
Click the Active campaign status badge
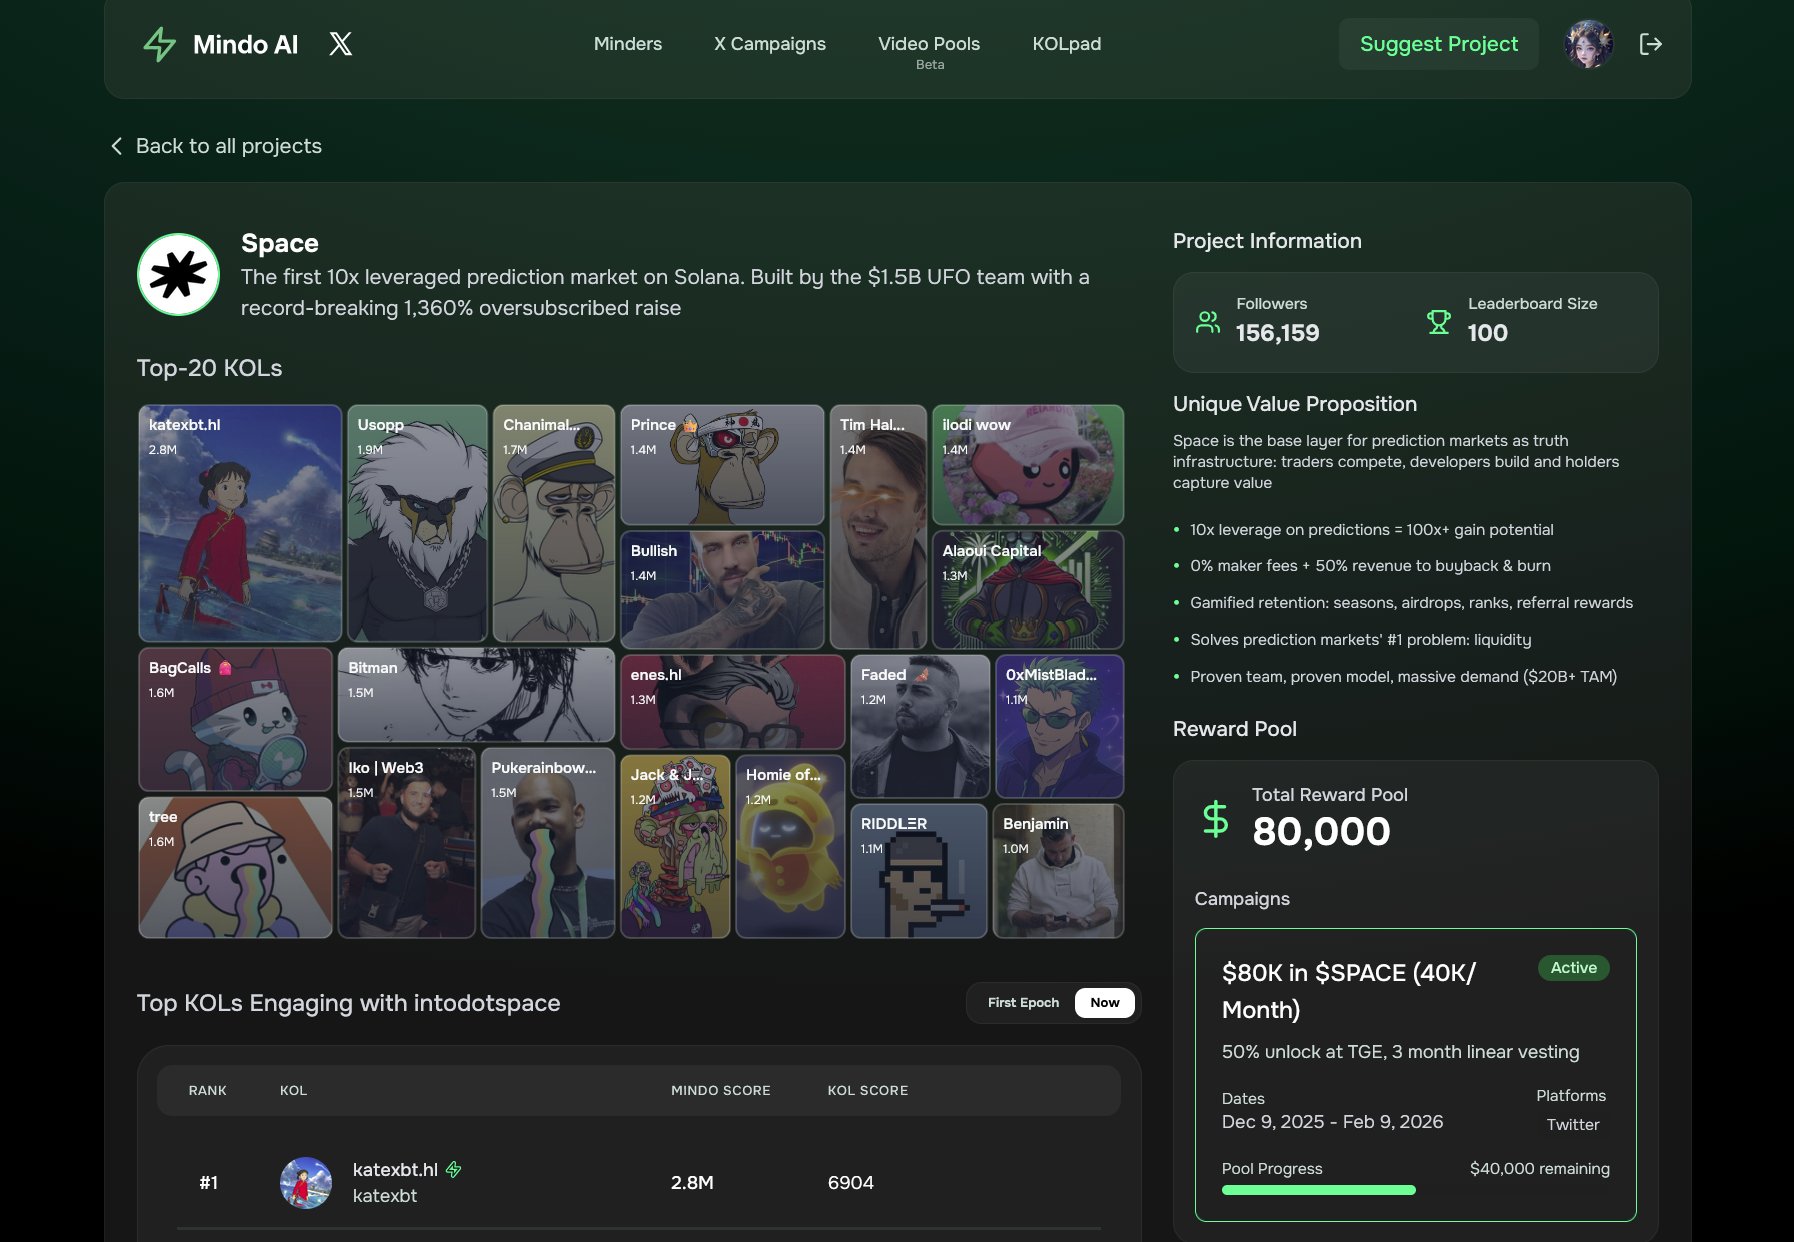1574,968
